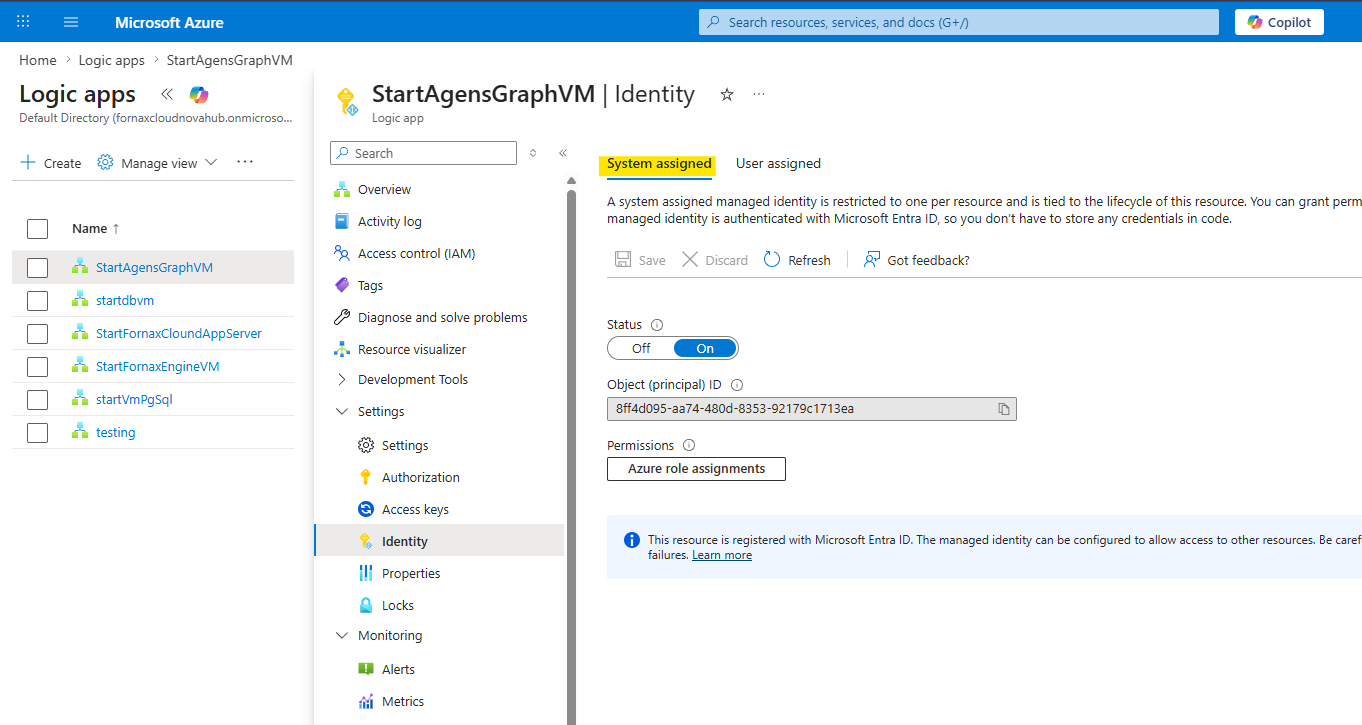The height and width of the screenshot is (725, 1362).
Task: Click the Permissions info icon
Action: (689, 445)
